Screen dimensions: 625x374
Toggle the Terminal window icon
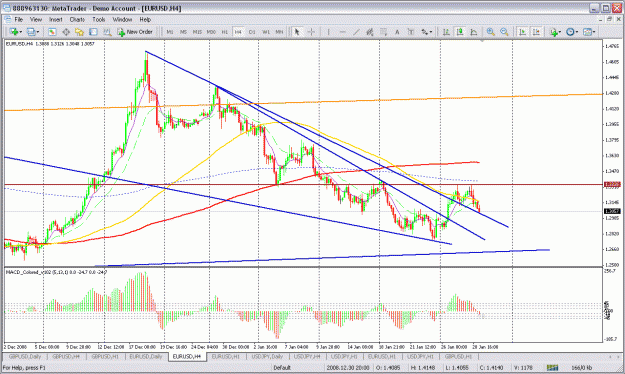point(93,32)
